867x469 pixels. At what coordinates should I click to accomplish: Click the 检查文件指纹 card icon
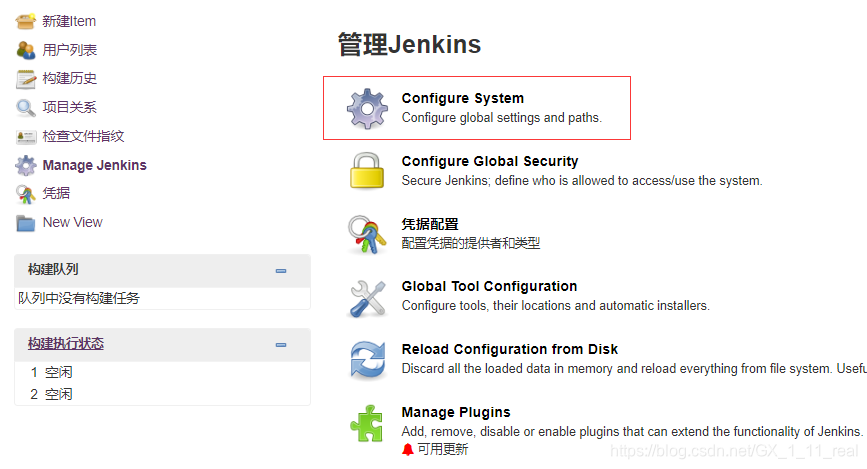click(26, 137)
